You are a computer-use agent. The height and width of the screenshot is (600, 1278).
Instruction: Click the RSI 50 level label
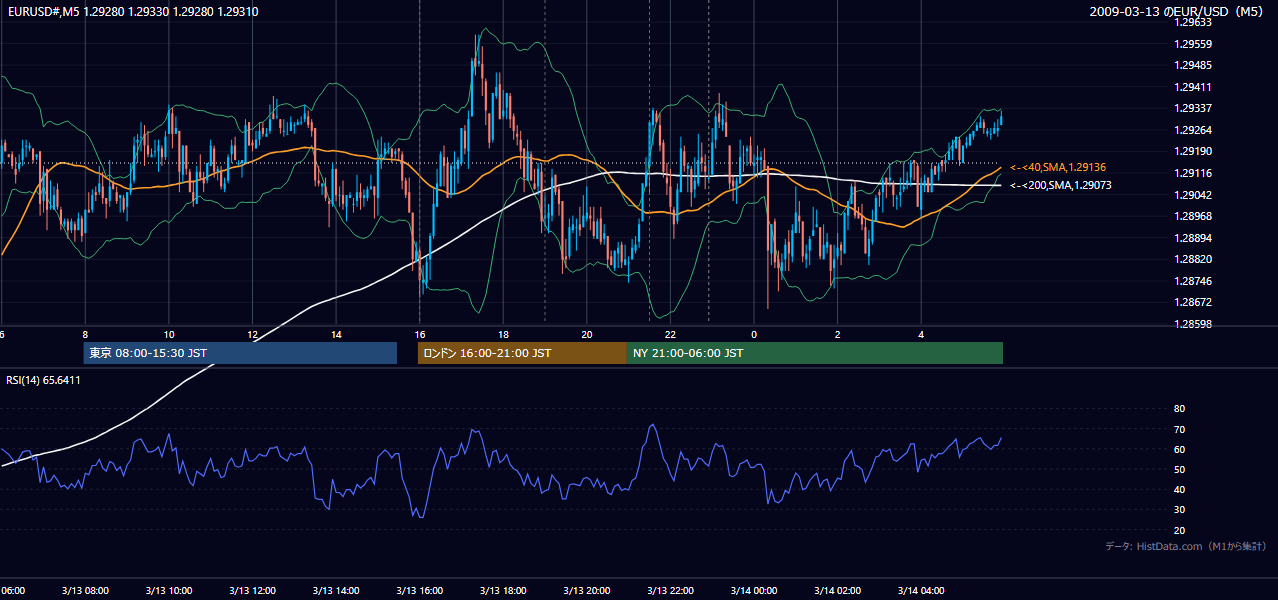1179,469
